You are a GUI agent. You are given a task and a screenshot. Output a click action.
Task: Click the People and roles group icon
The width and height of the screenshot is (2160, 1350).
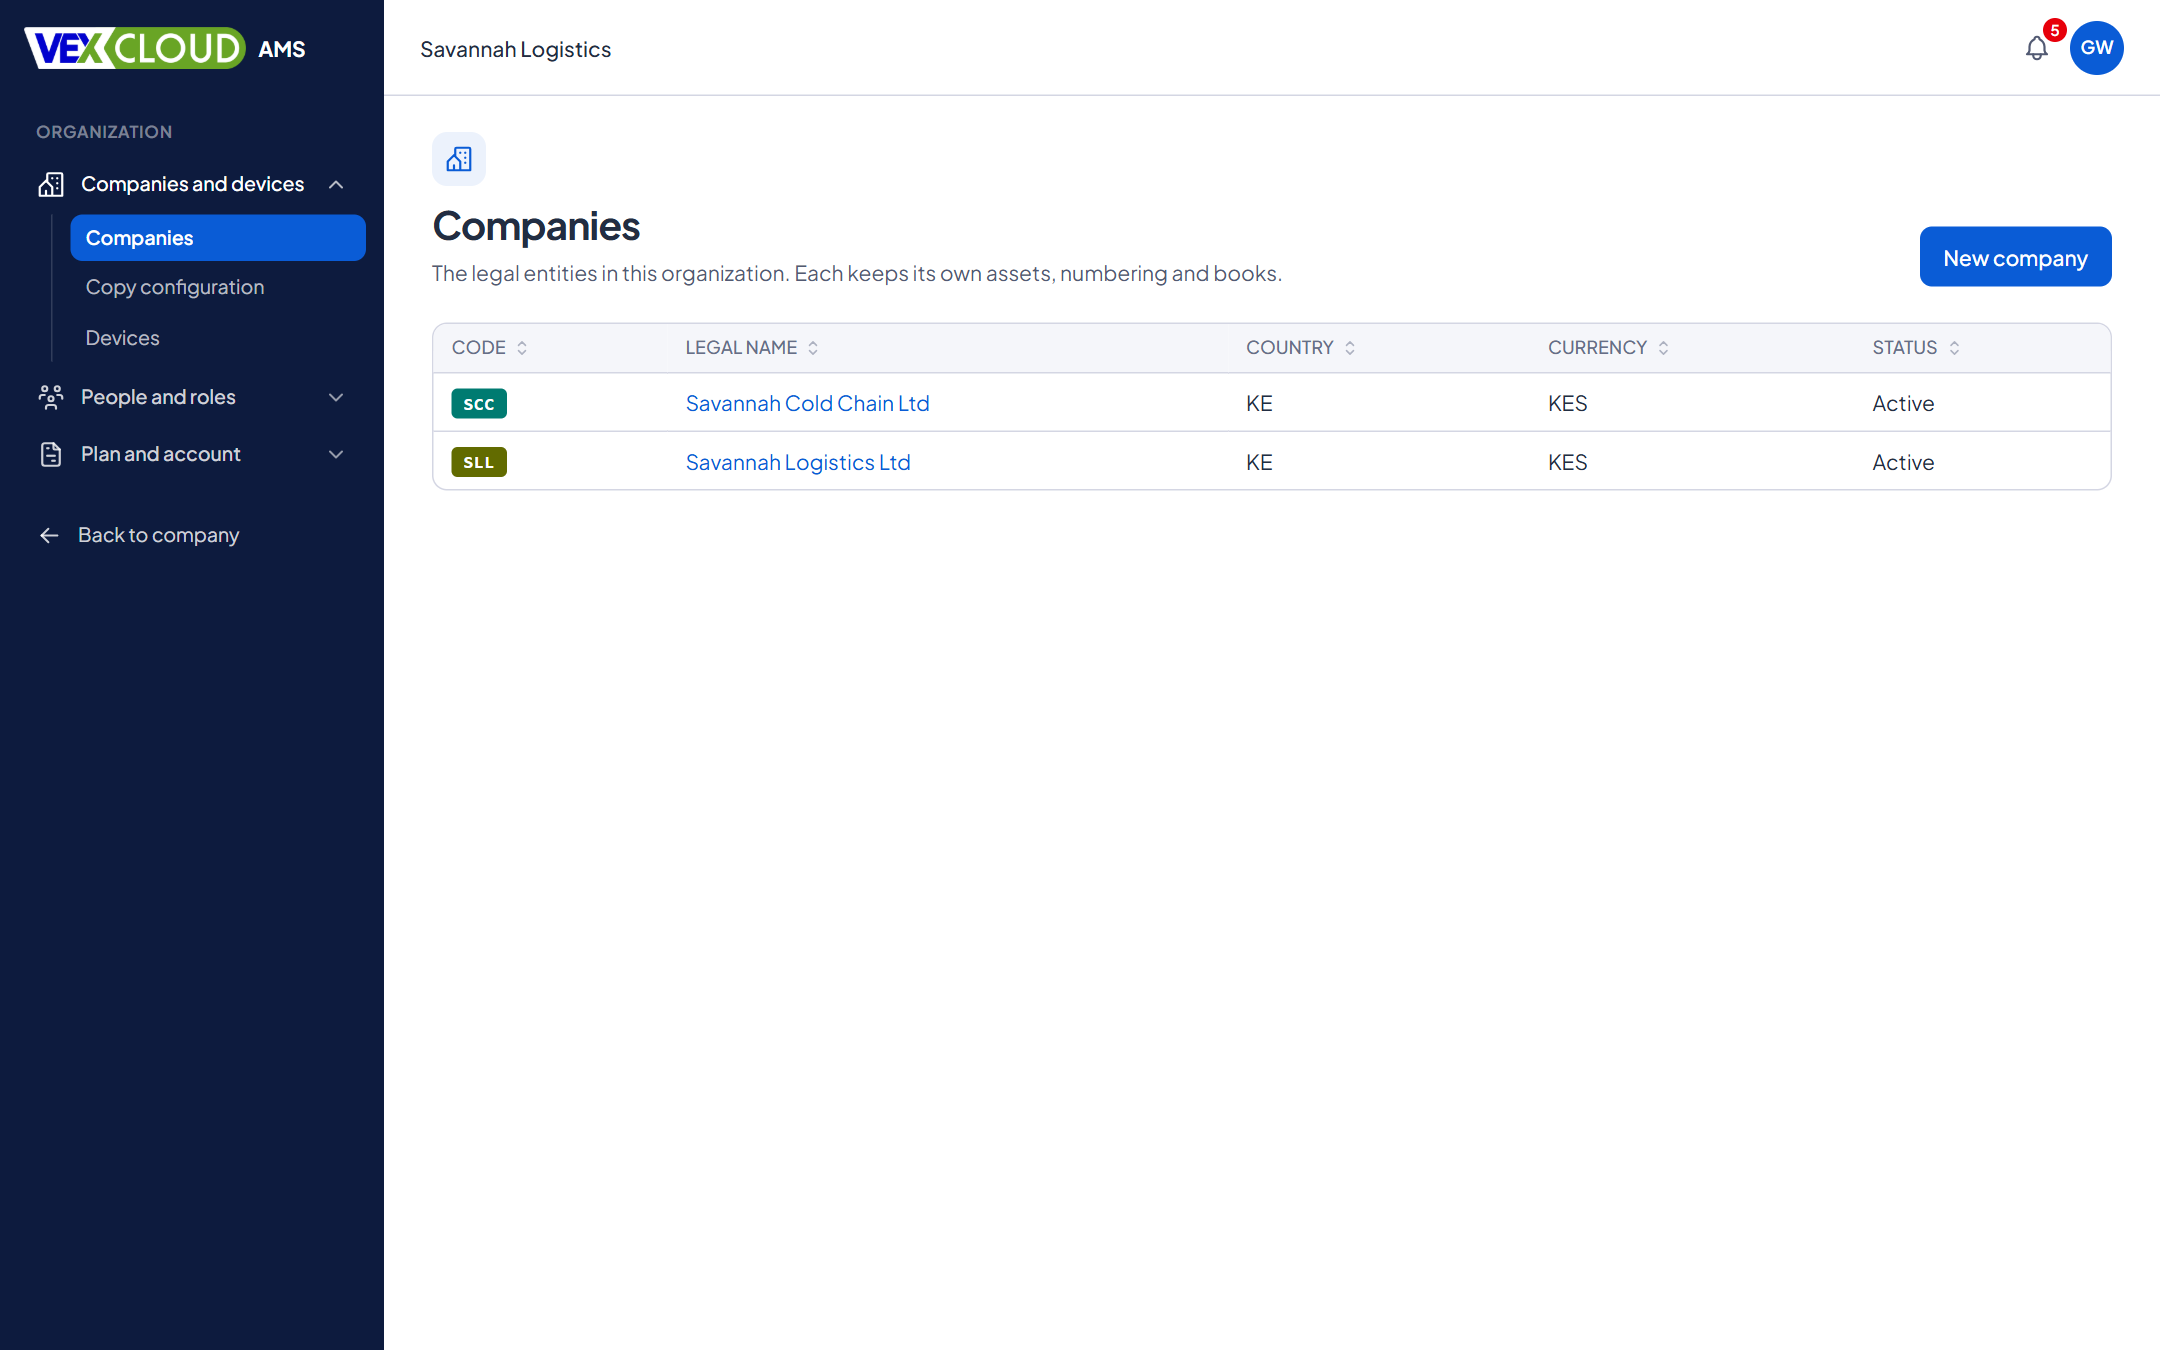coord(51,397)
